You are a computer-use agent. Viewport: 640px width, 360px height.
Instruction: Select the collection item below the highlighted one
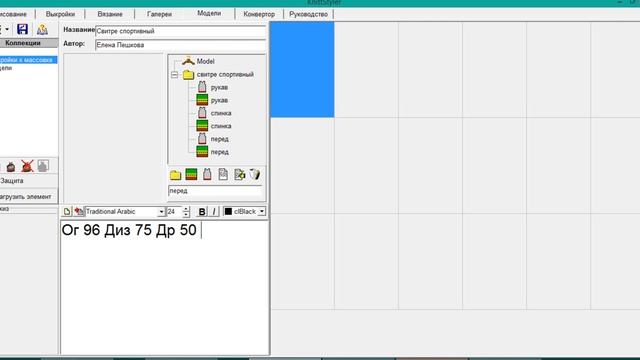point(6,68)
